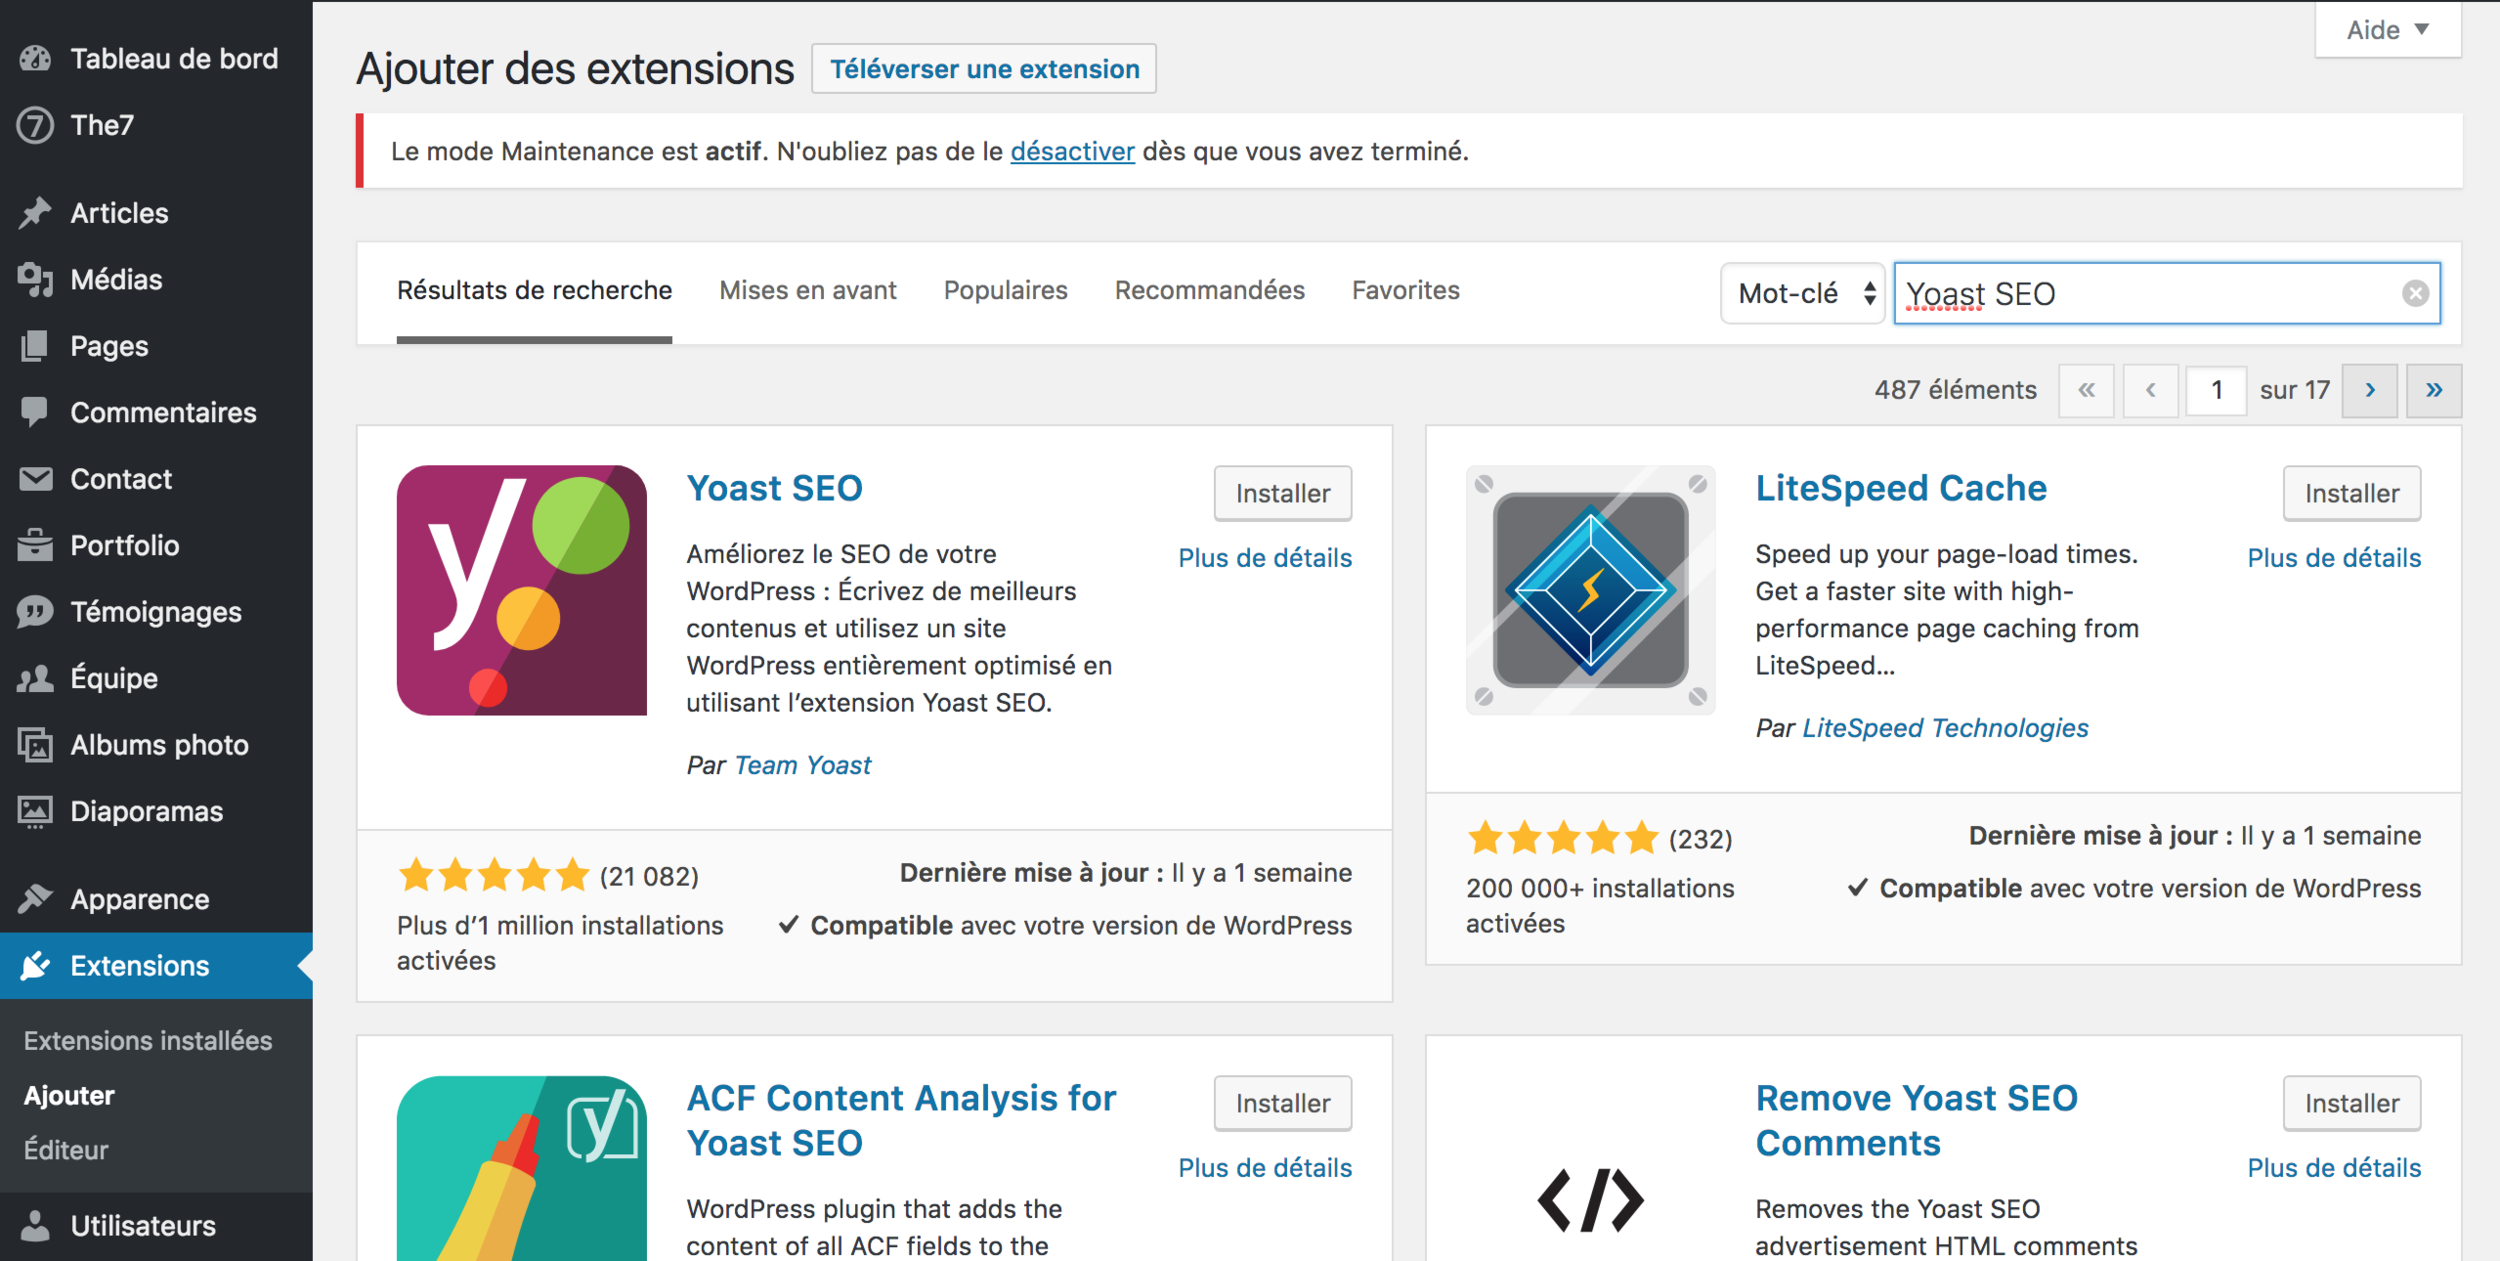The width and height of the screenshot is (2500, 1261).
Task: Click the LiteSpeed Cache plugin thumbnail
Action: (1590, 590)
